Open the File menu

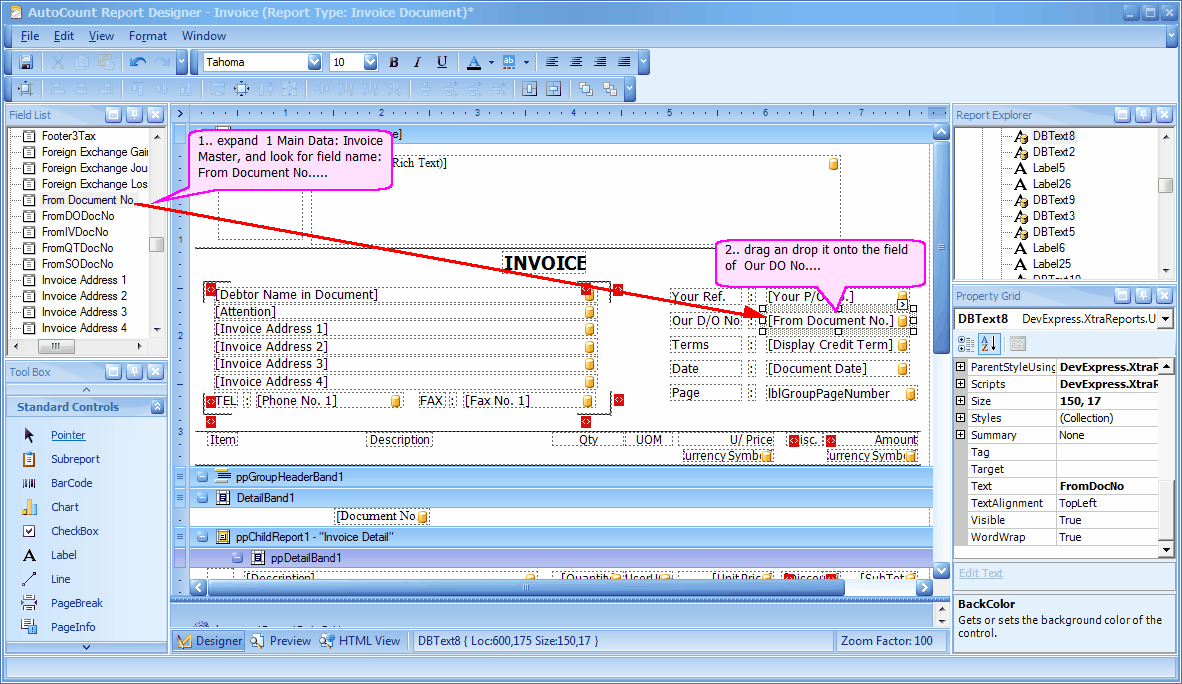coord(30,35)
